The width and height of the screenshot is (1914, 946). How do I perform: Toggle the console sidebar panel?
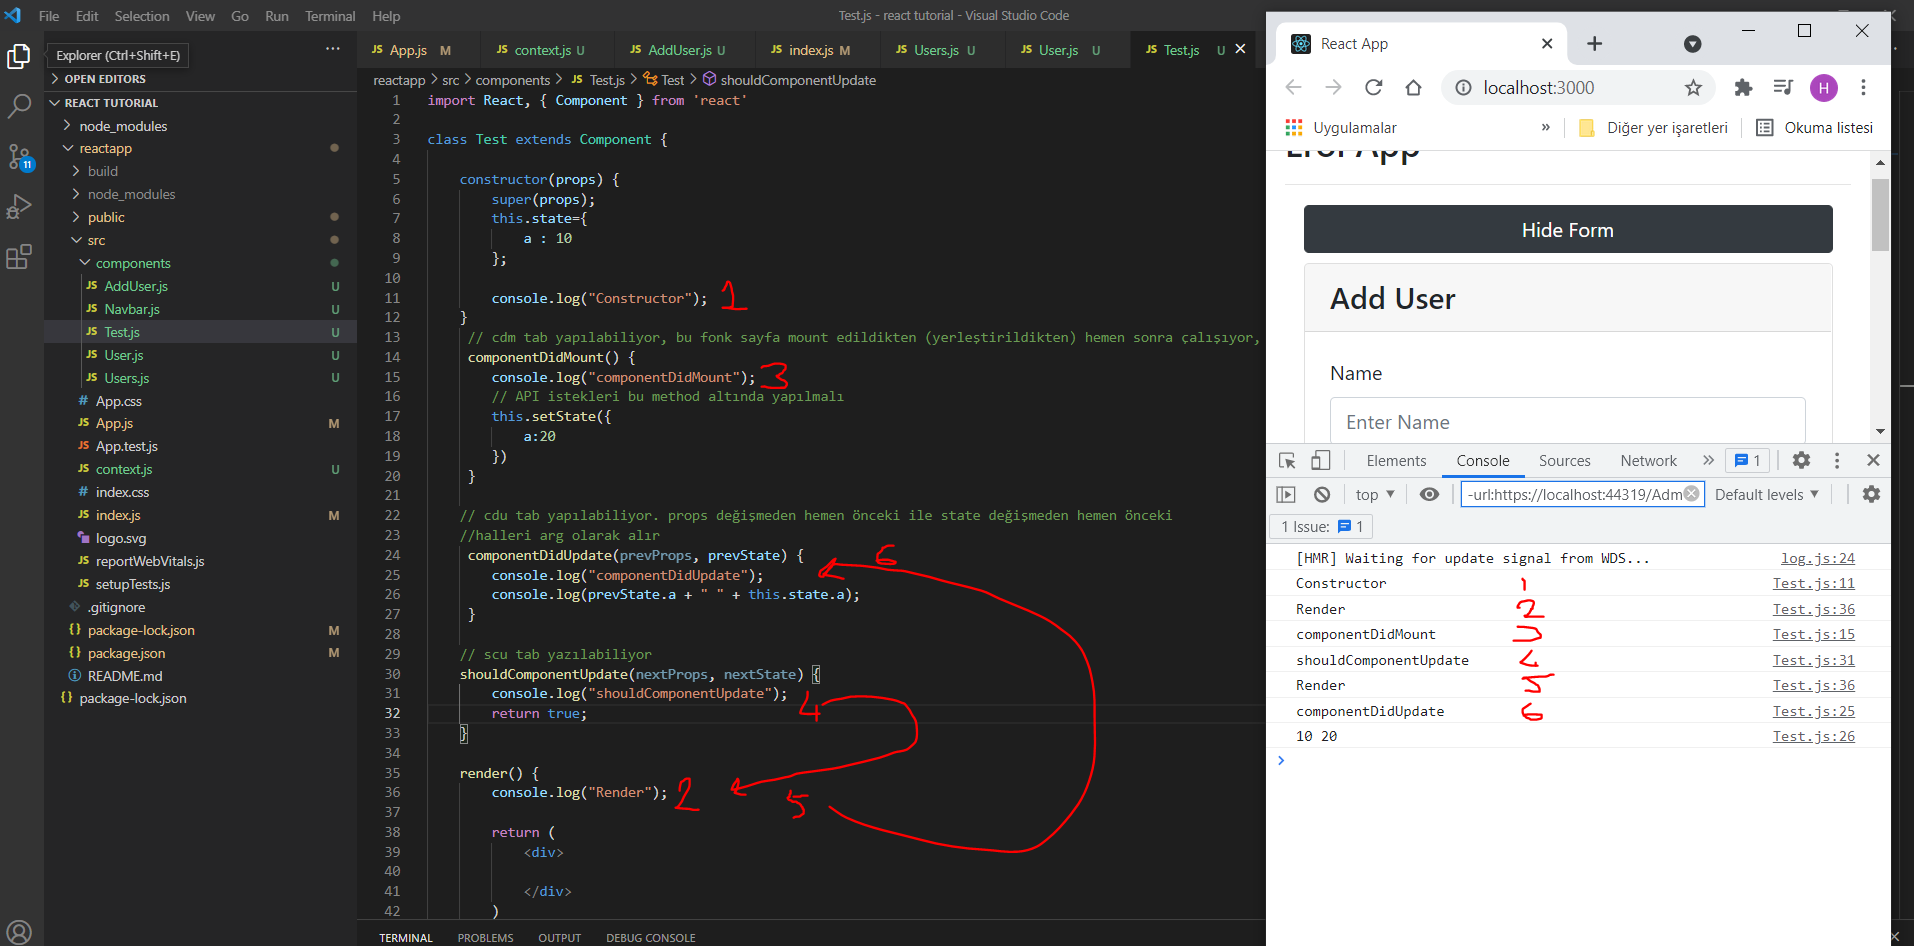(x=1286, y=494)
